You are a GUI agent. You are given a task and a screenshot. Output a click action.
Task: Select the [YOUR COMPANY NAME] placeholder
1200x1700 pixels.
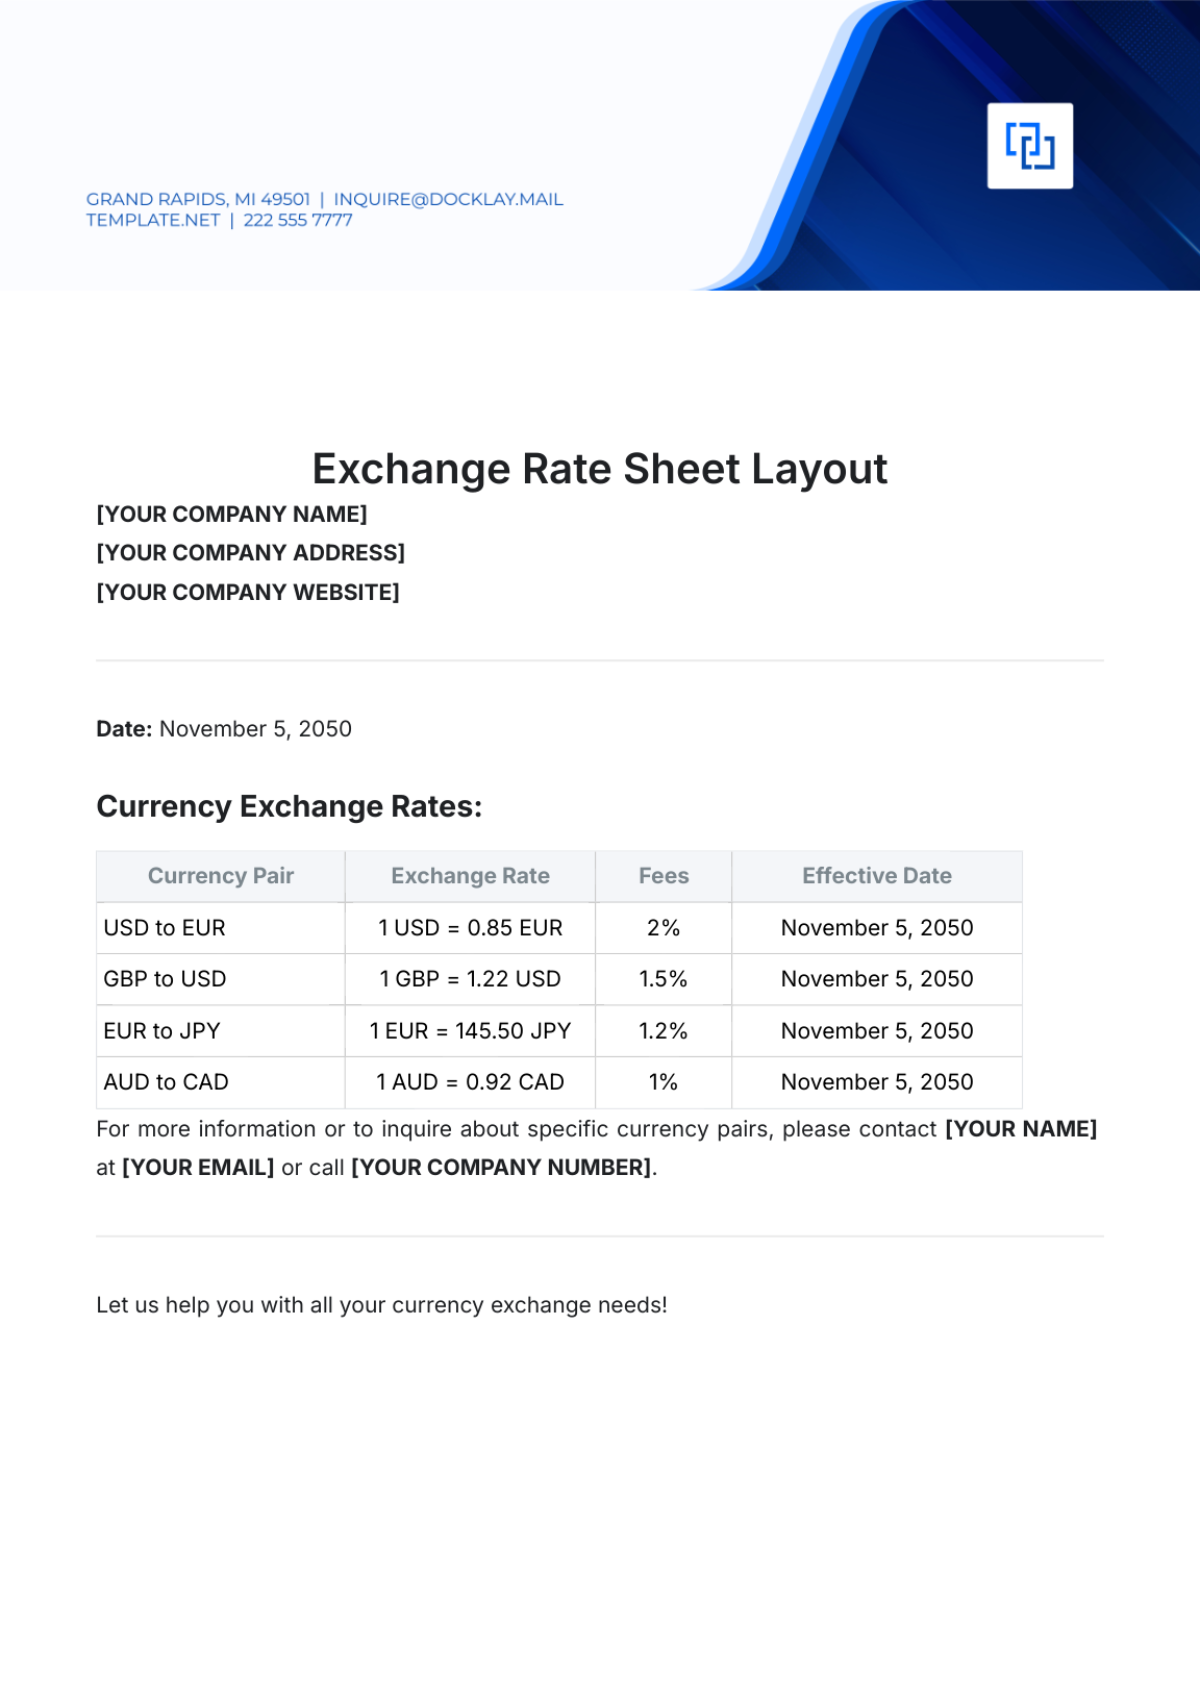tap(232, 514)
